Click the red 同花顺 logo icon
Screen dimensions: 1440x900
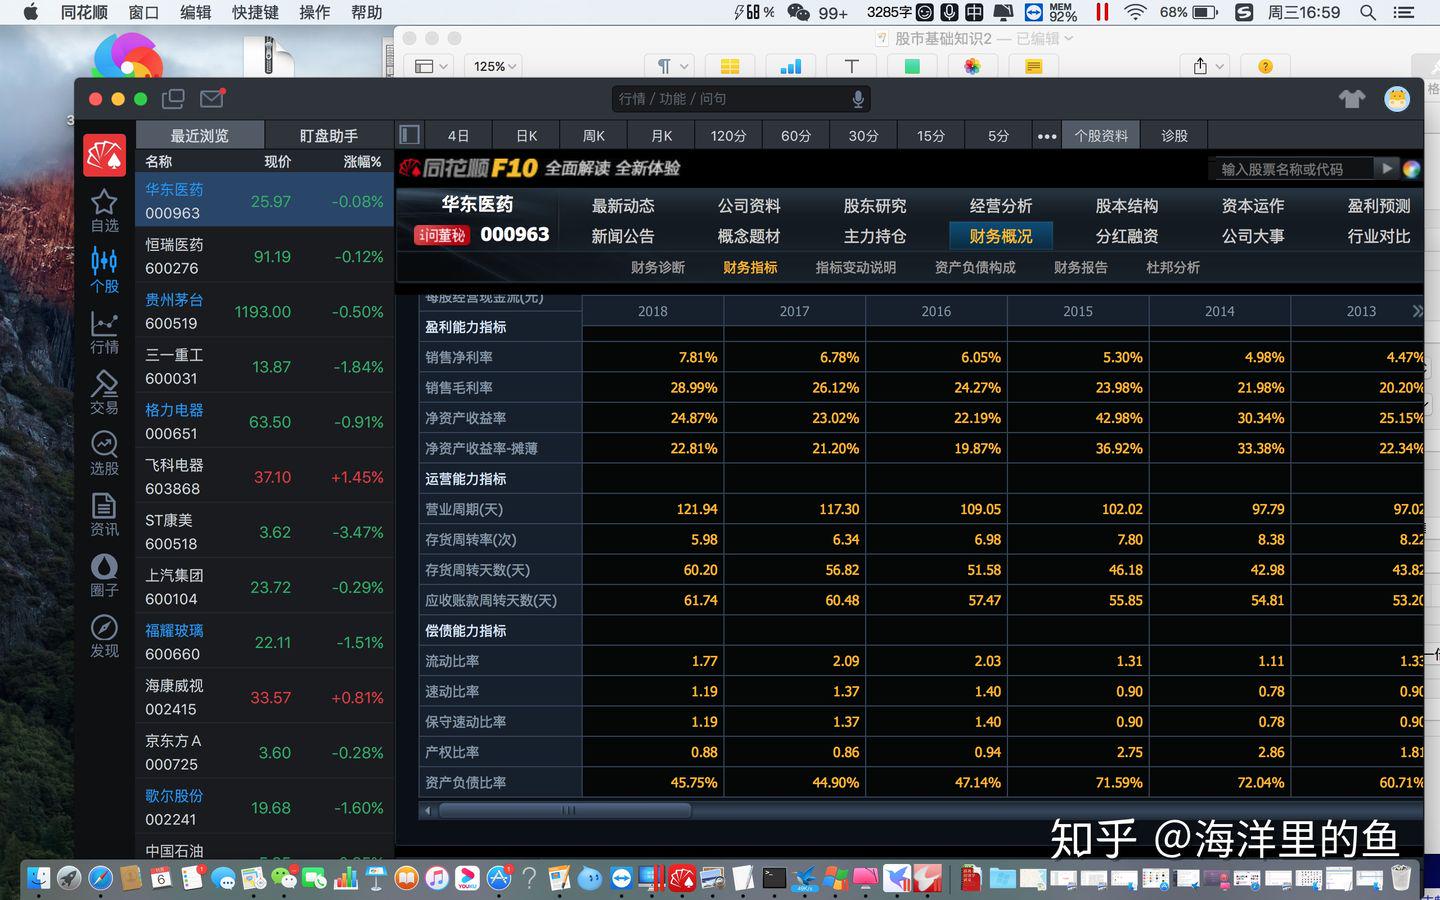coord(104,155)
